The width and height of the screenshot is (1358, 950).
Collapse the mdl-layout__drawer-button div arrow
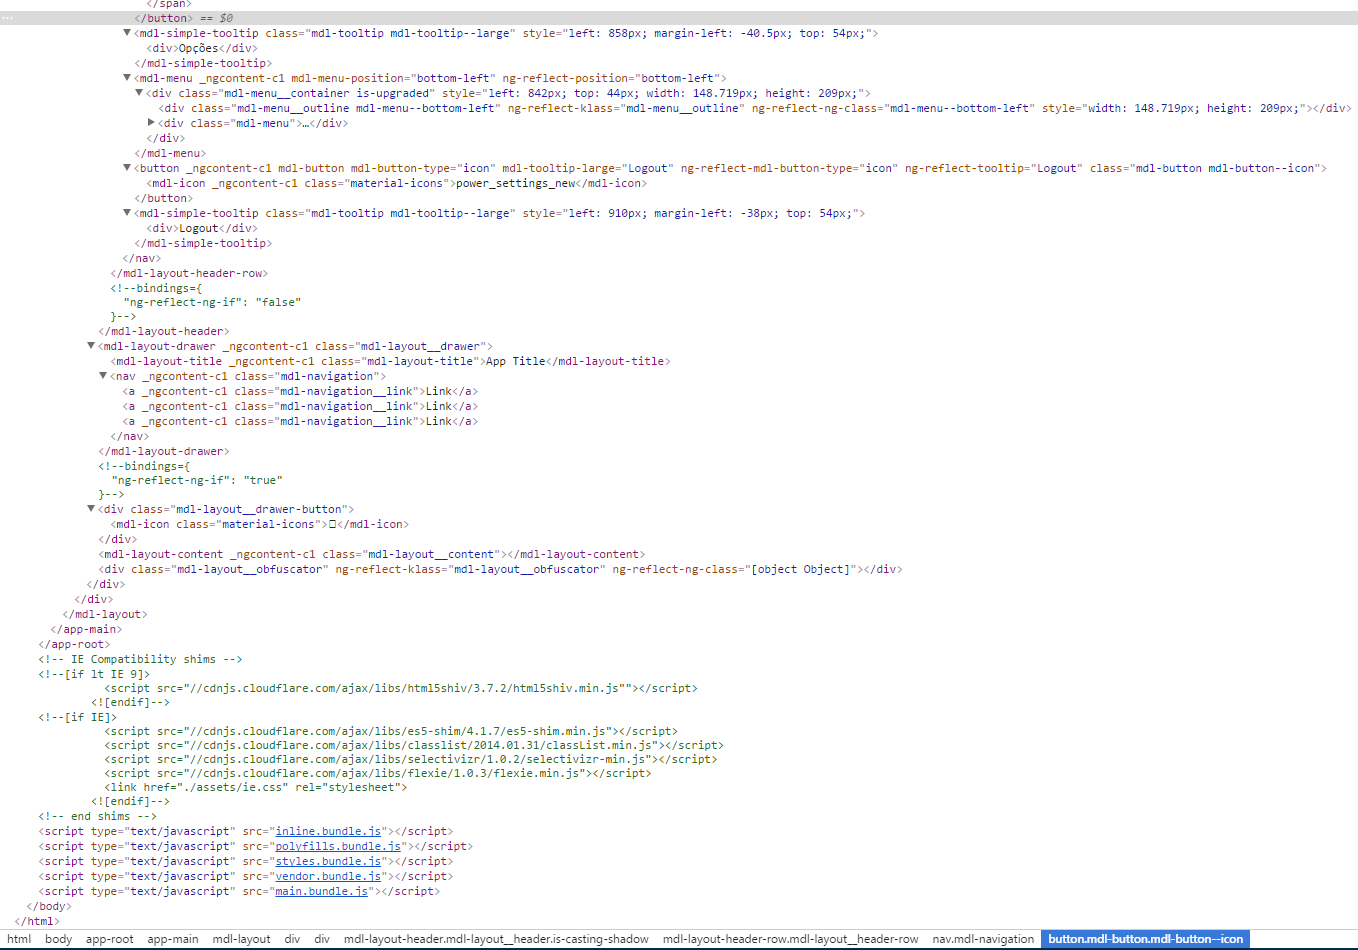pos(91,509)
